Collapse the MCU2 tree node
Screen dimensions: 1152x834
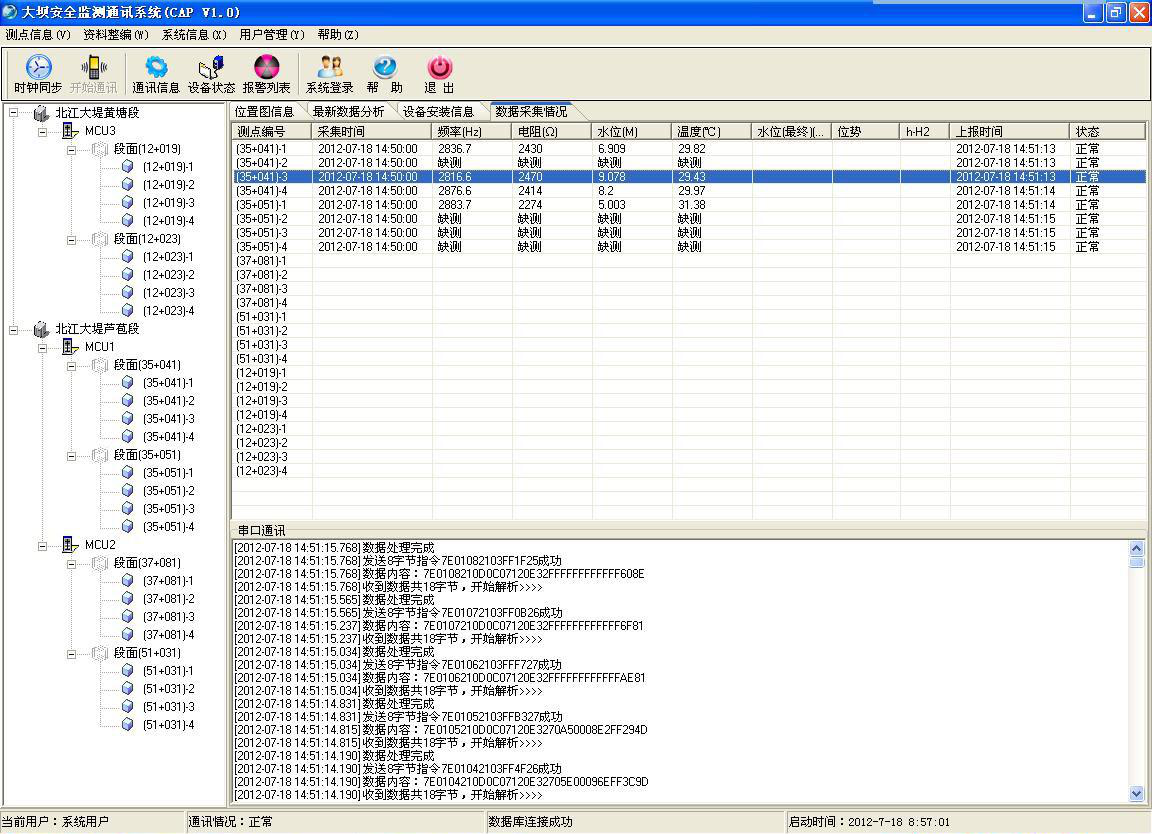point(43,545)
